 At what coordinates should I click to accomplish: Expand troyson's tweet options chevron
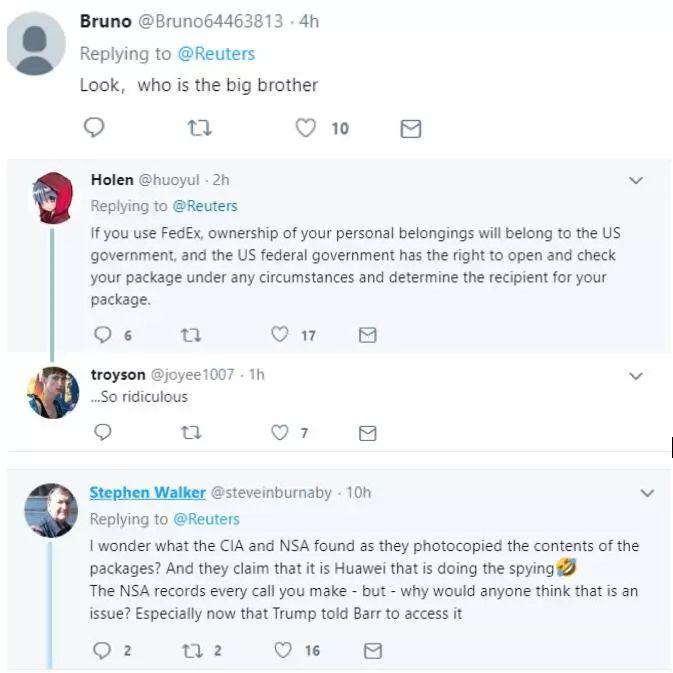pos(636,376)
